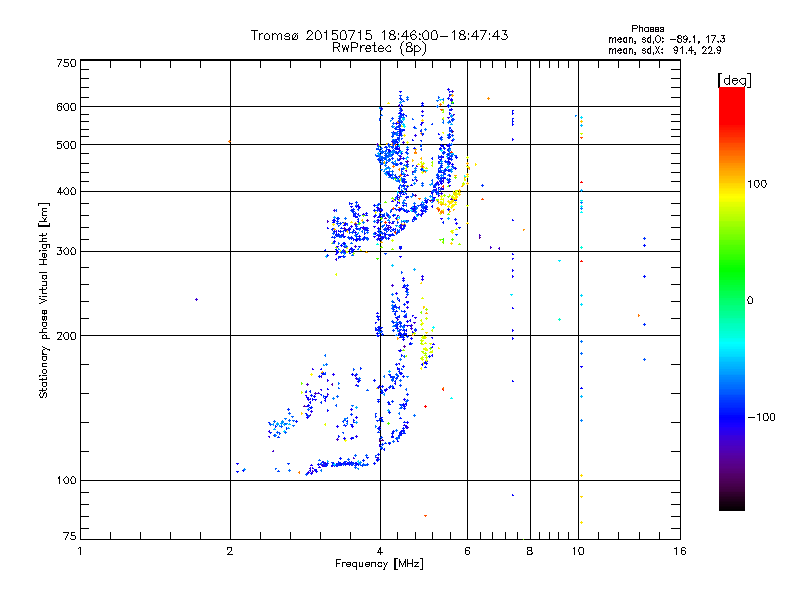Click the colorbar tick label "0"
Screen dimensions: 800x600
click(750, 301)
